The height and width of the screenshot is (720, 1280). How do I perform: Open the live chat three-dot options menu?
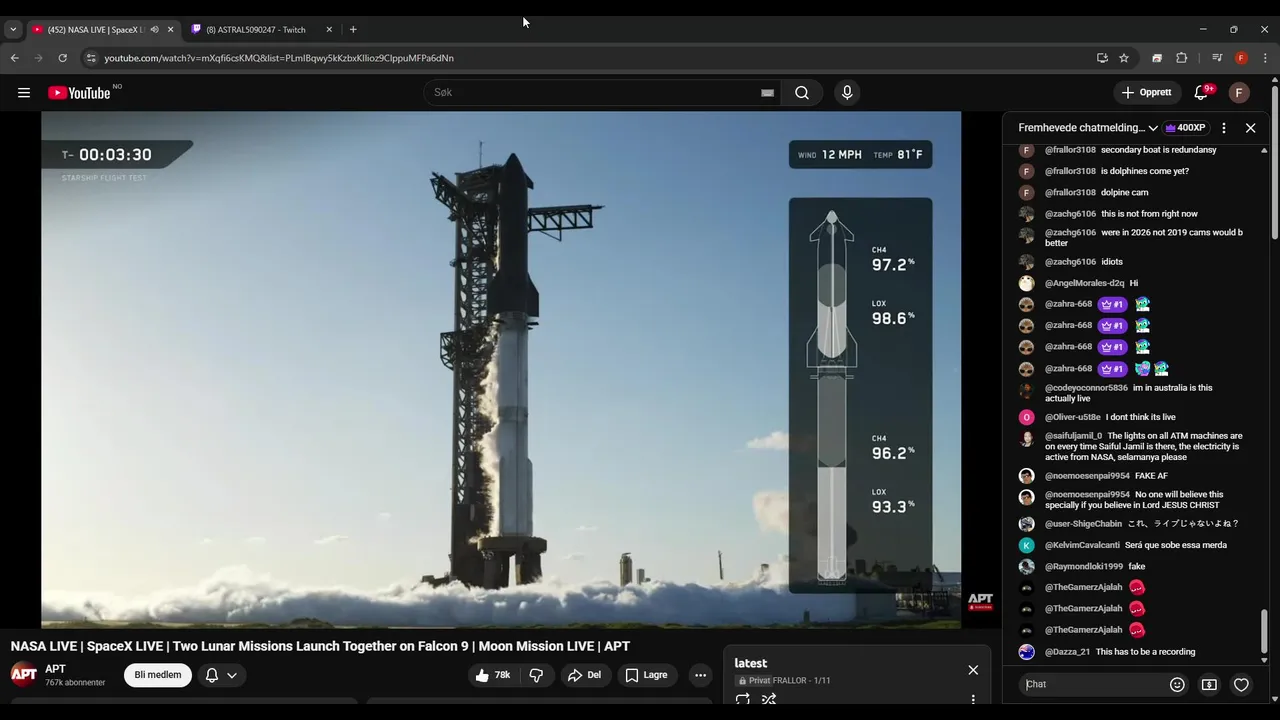click(x=1224, y=128)
